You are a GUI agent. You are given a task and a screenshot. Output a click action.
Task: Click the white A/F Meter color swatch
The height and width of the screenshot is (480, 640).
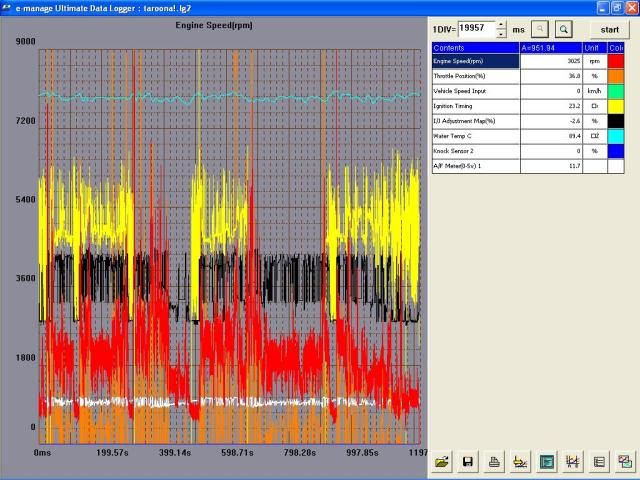(616, 166)
